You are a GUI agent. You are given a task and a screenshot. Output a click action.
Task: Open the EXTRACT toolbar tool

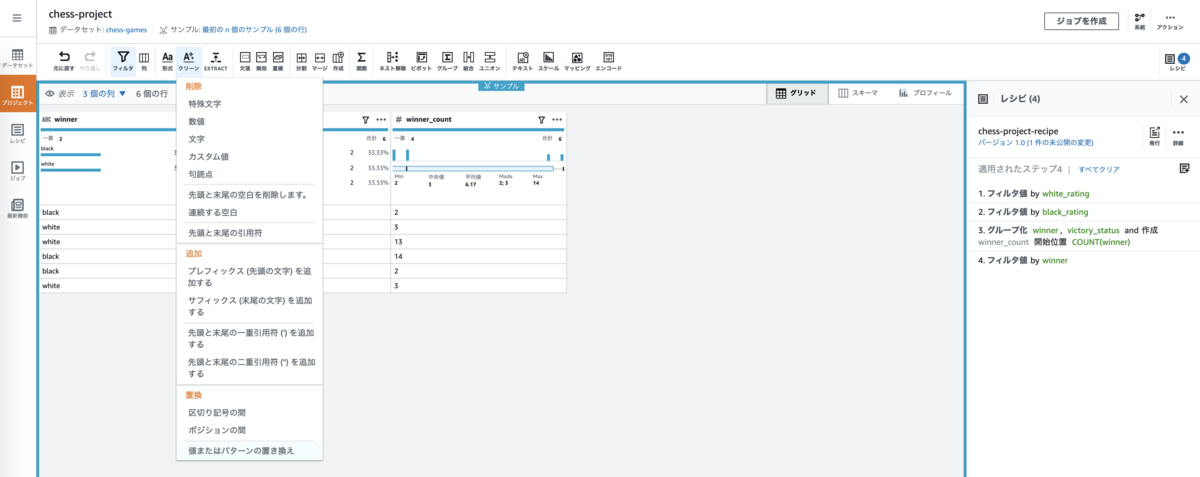pos(216,61)
